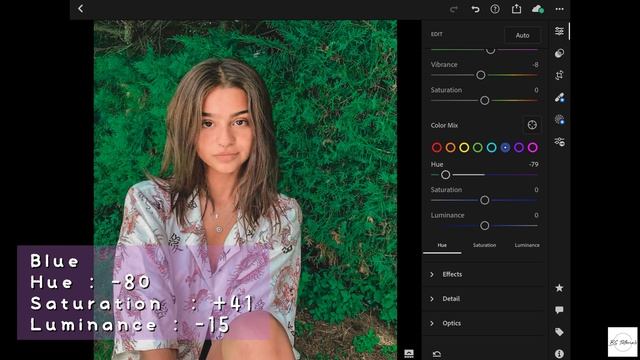
Task: Click the Color Mix heading
Action: [x=444, y=125]
